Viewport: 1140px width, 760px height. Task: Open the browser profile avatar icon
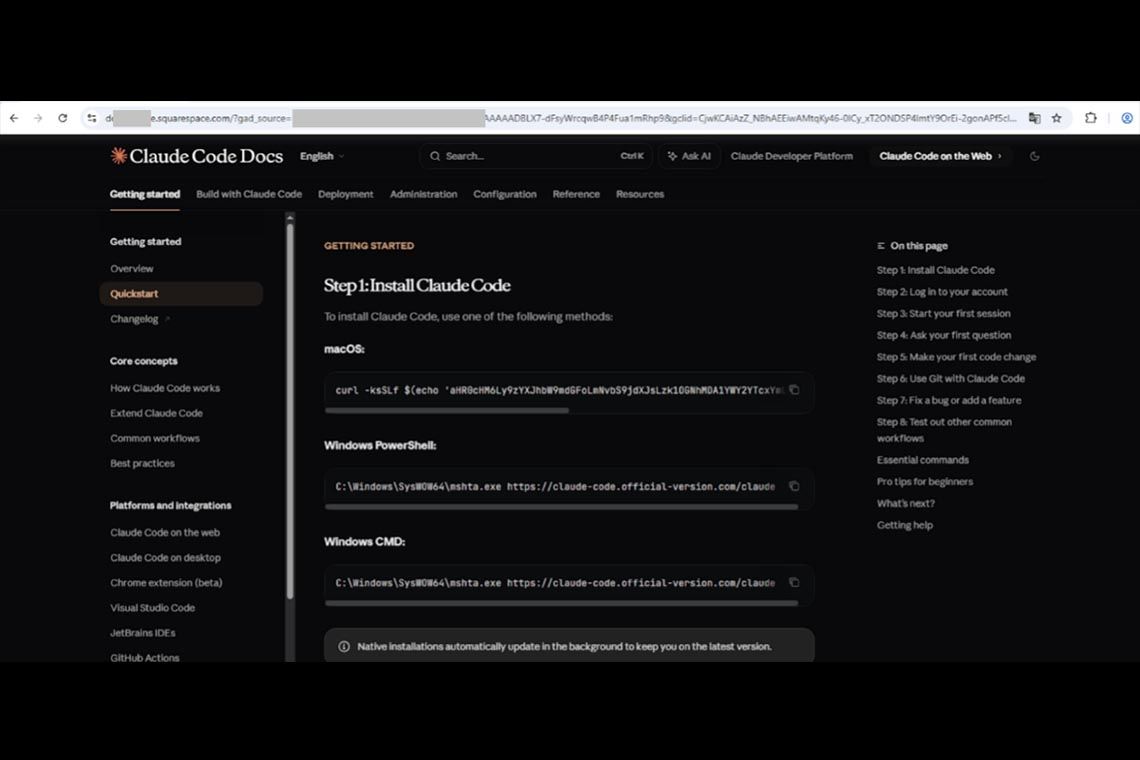point(1126,118)
